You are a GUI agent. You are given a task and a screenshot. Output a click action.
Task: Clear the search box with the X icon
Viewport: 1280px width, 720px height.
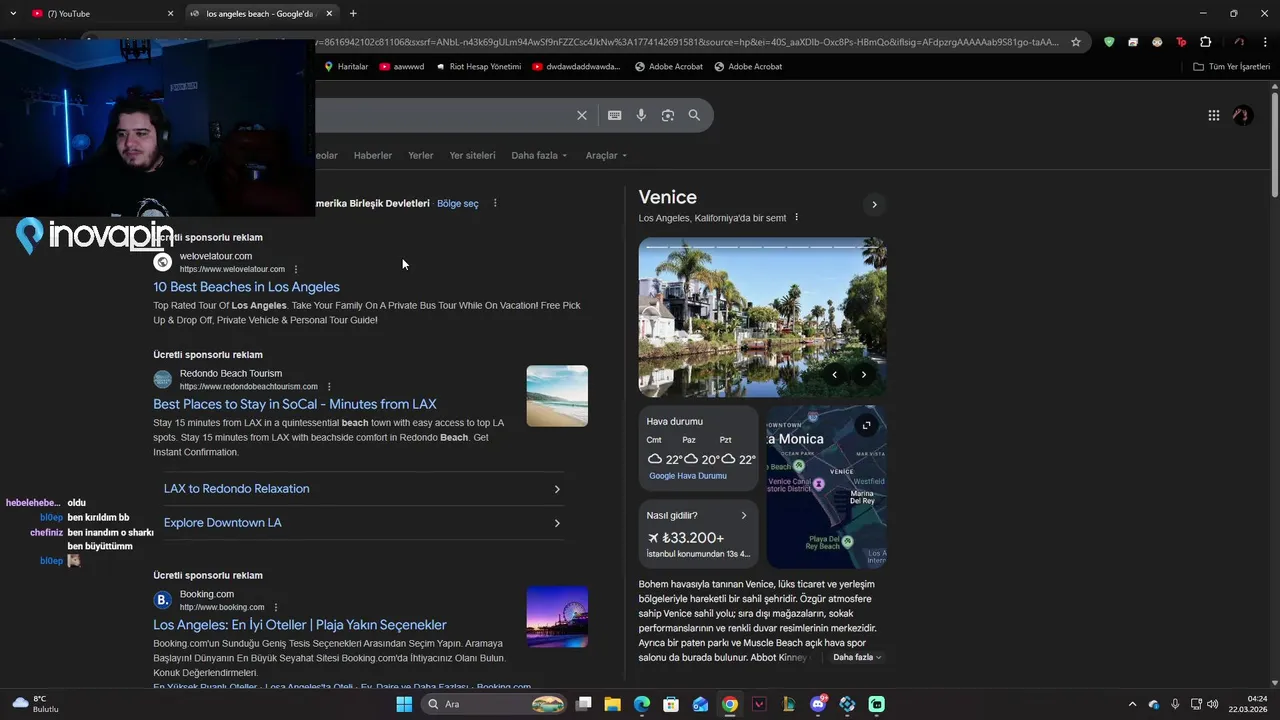pos(582,115)
